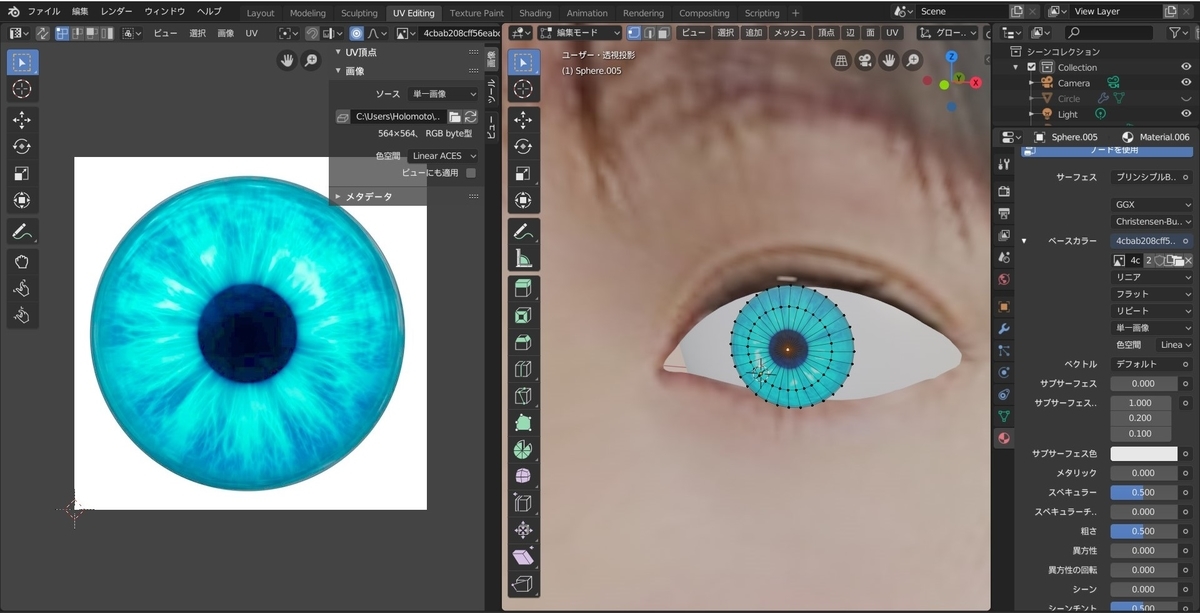The height and width of the screenshot is (613, 1200).
Task: Select the move tool in UV editor toolbar
Action: pos(22,120)
